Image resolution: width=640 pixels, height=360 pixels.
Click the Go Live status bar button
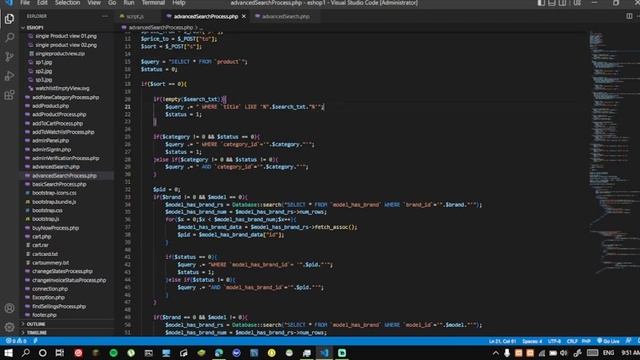608,341
